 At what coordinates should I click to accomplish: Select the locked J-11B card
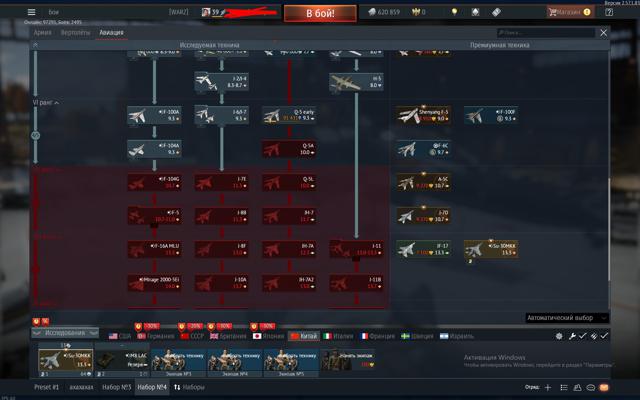pyautogui.click(x=356, y=283)
